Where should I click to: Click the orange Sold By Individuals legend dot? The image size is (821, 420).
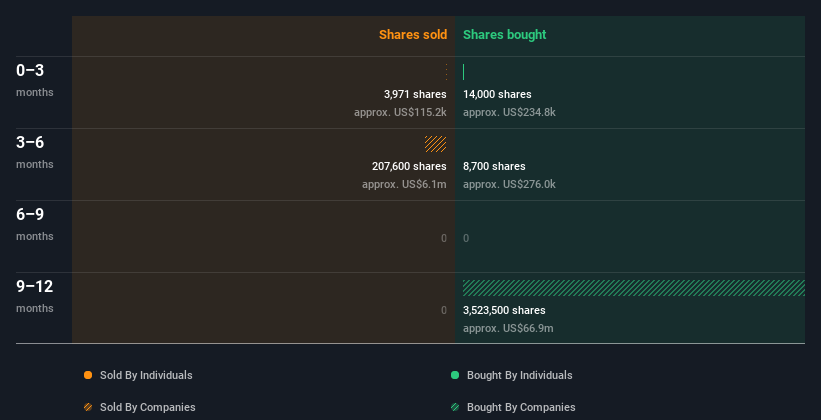(88, 375)
